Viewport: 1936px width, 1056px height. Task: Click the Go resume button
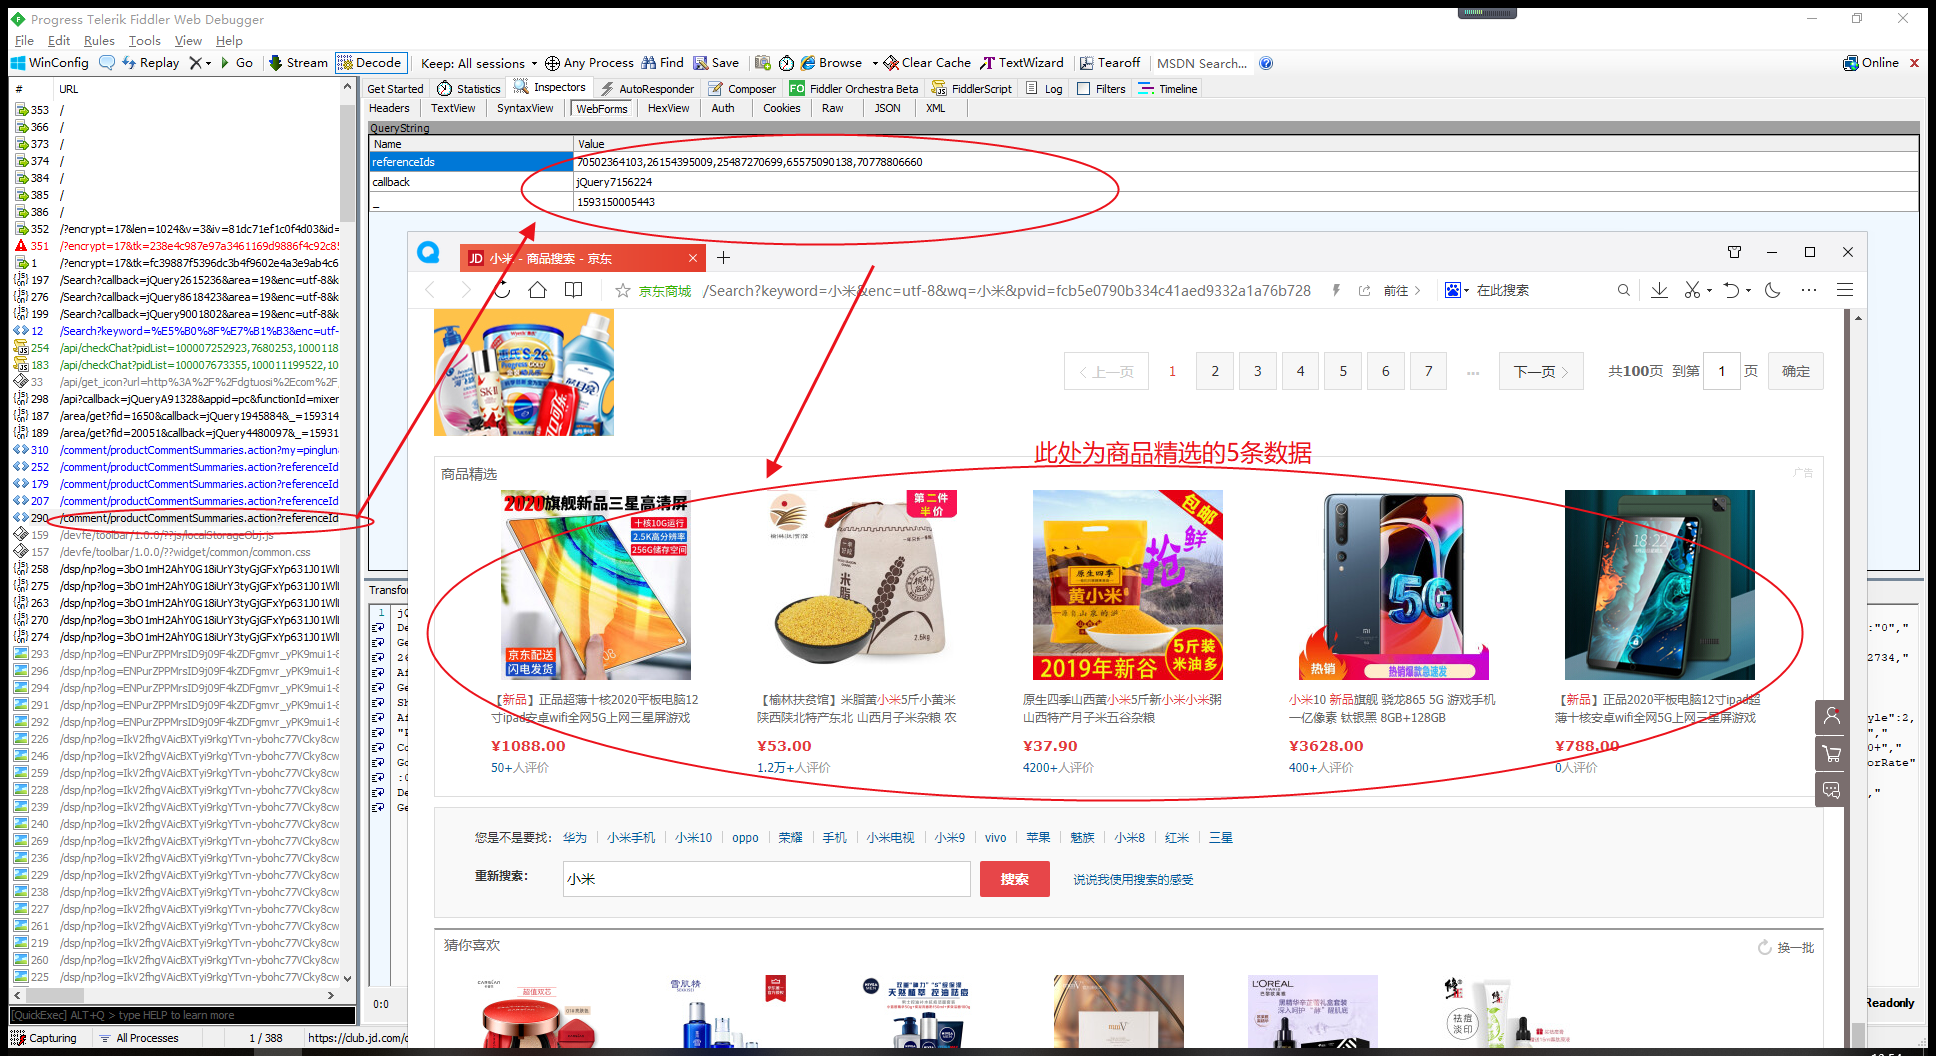click(x=237, y=63)
